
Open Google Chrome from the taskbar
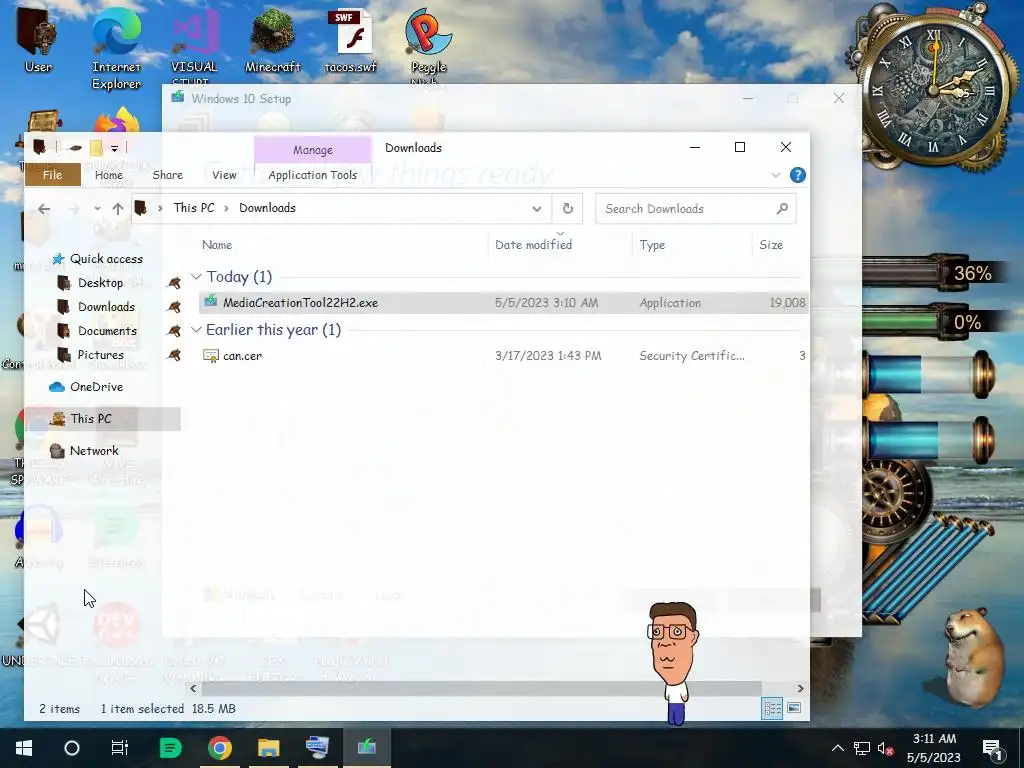pos(219,748)
